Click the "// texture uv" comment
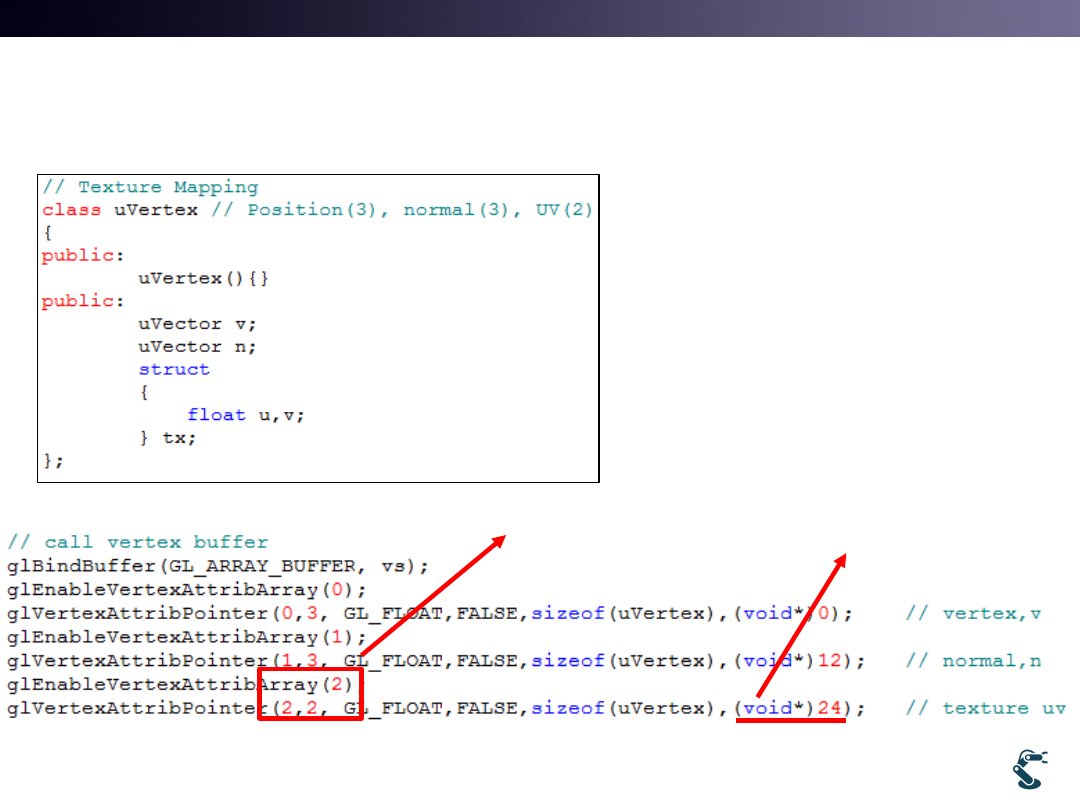The width and height of the screenshot is (1080, 810). pyautogui.click(x=986, y=708)
